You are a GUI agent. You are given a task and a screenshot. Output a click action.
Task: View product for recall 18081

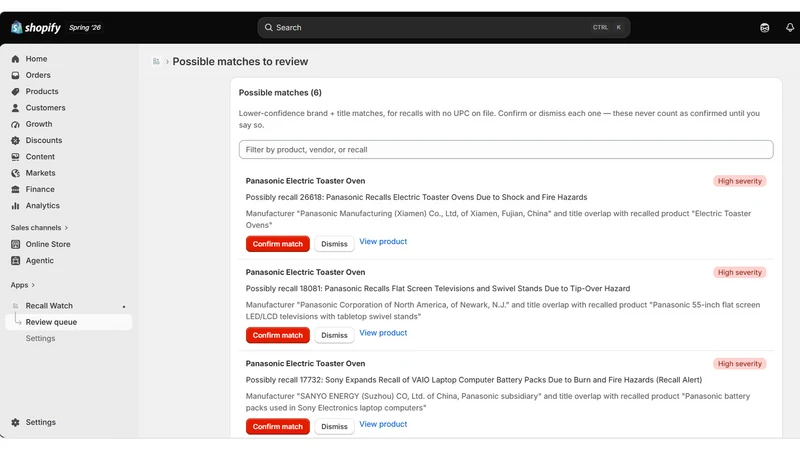click(x=383, y=333)
